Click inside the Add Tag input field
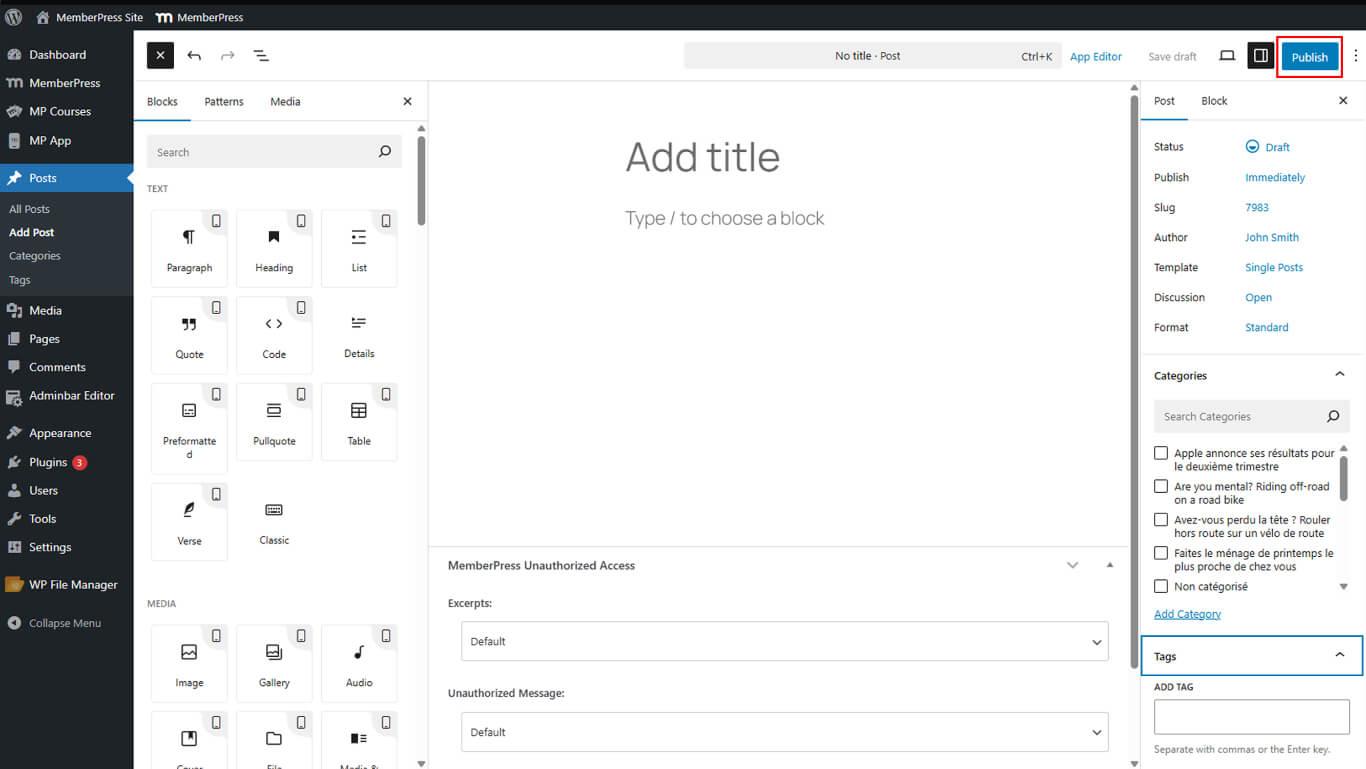Image resolution: width=1366 pixels, height=769 pixels. click(x=1251, y=715)
